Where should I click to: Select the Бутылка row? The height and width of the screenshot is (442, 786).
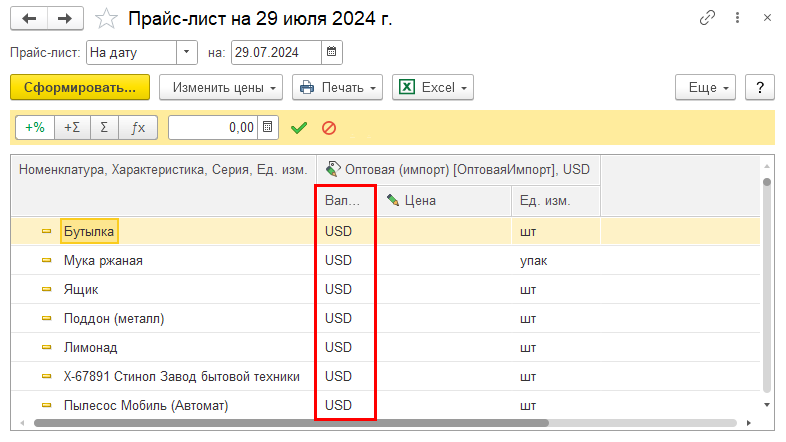point(385,232)
